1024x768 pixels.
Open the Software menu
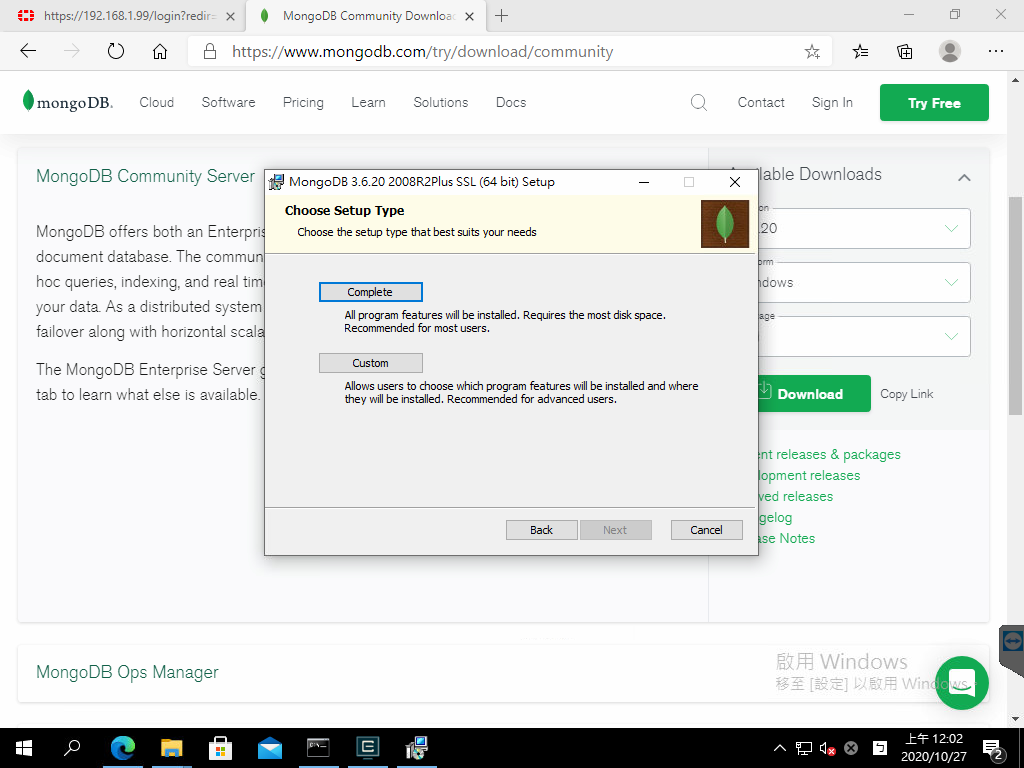pyautogui.click(x=229, y=103)
